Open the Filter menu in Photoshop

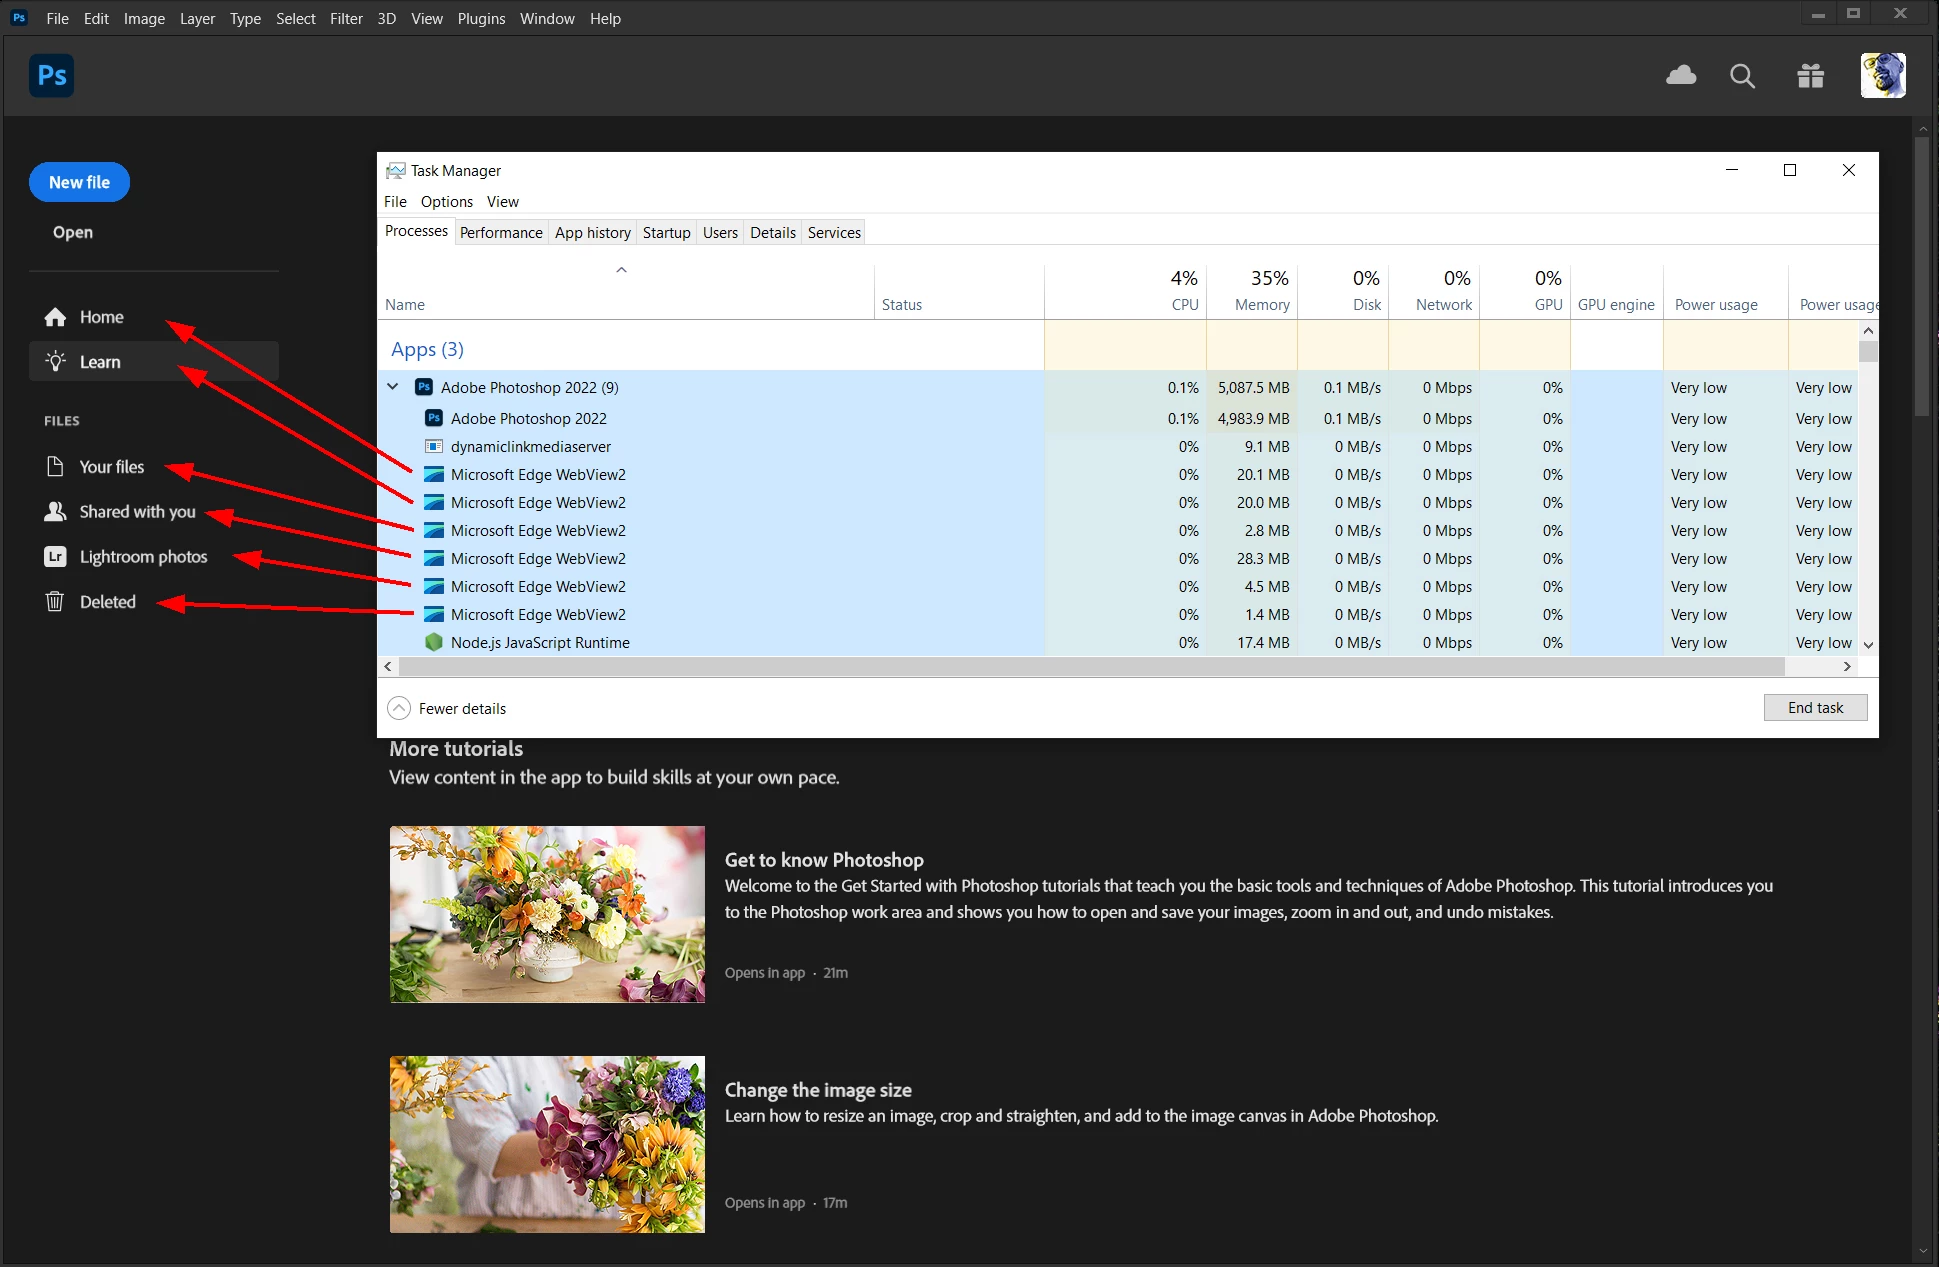[346, 18]
